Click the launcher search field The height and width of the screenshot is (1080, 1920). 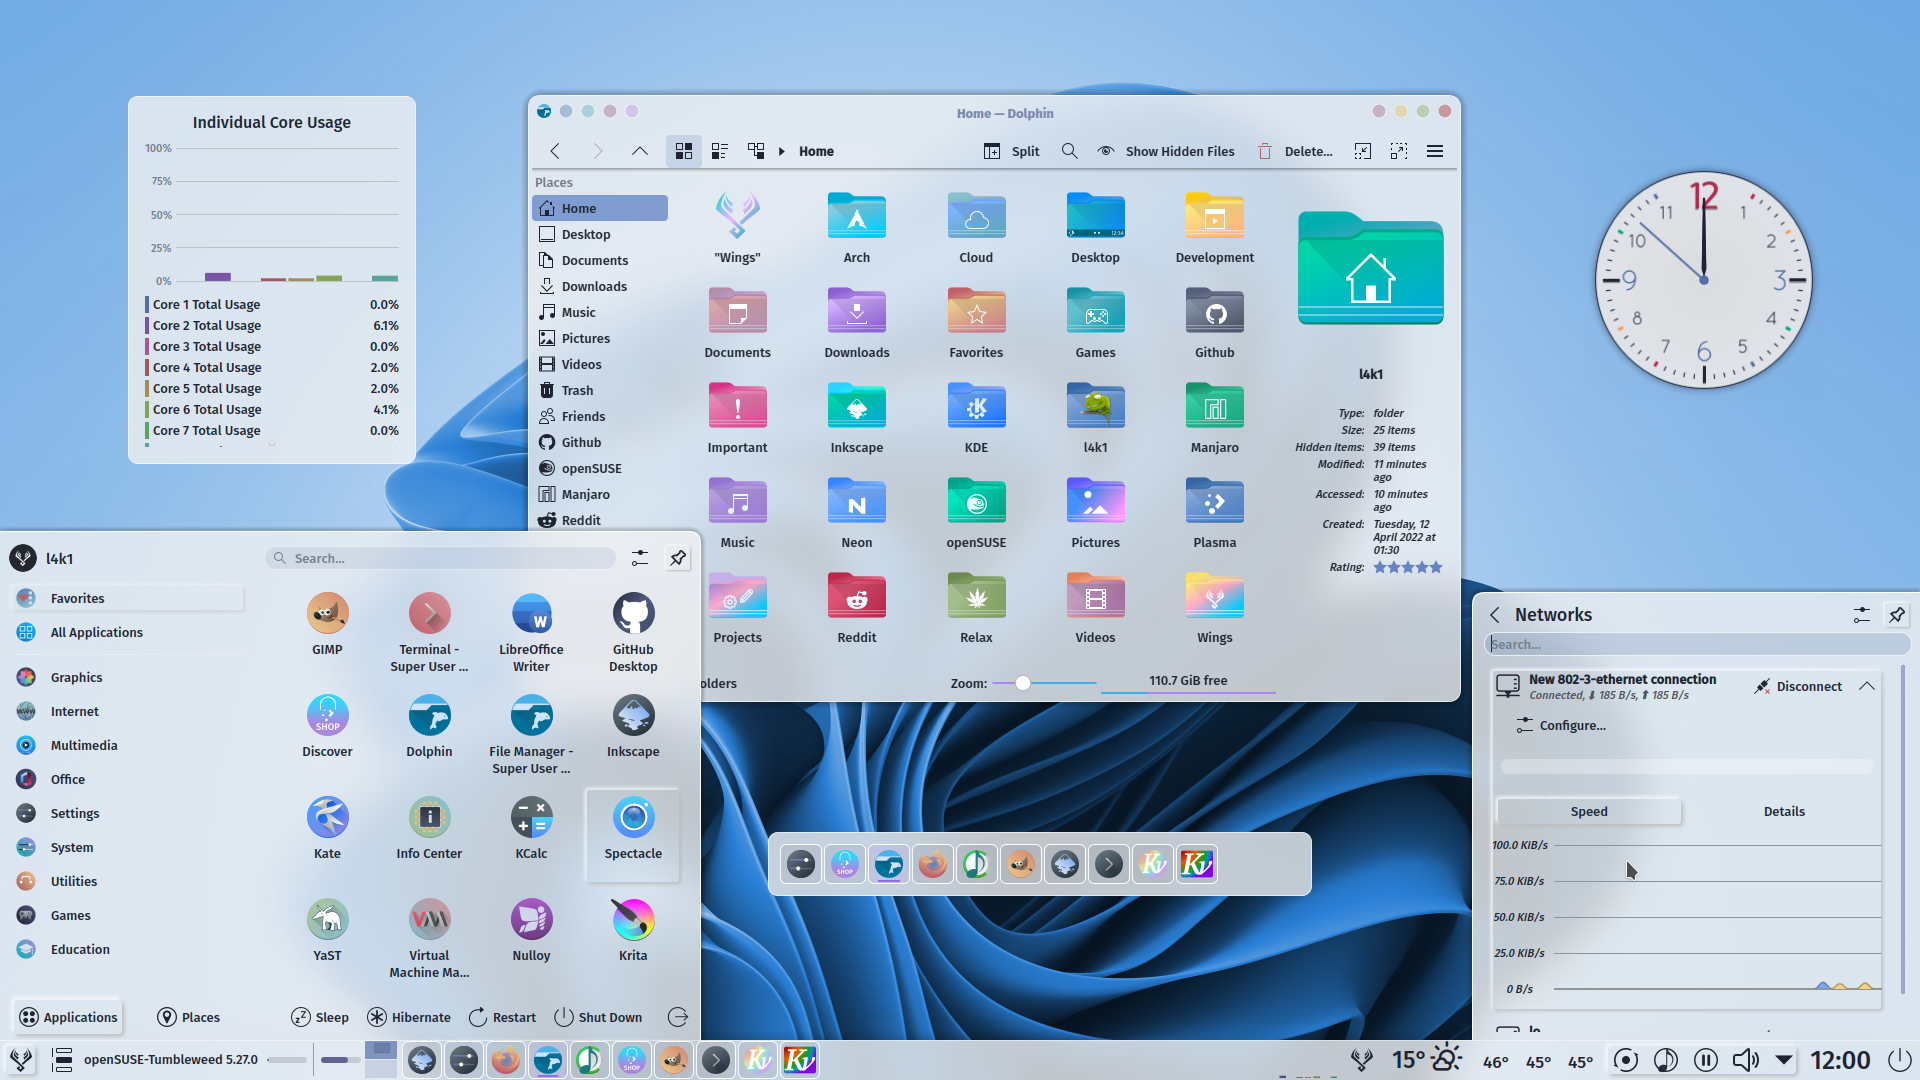point(441,558)
